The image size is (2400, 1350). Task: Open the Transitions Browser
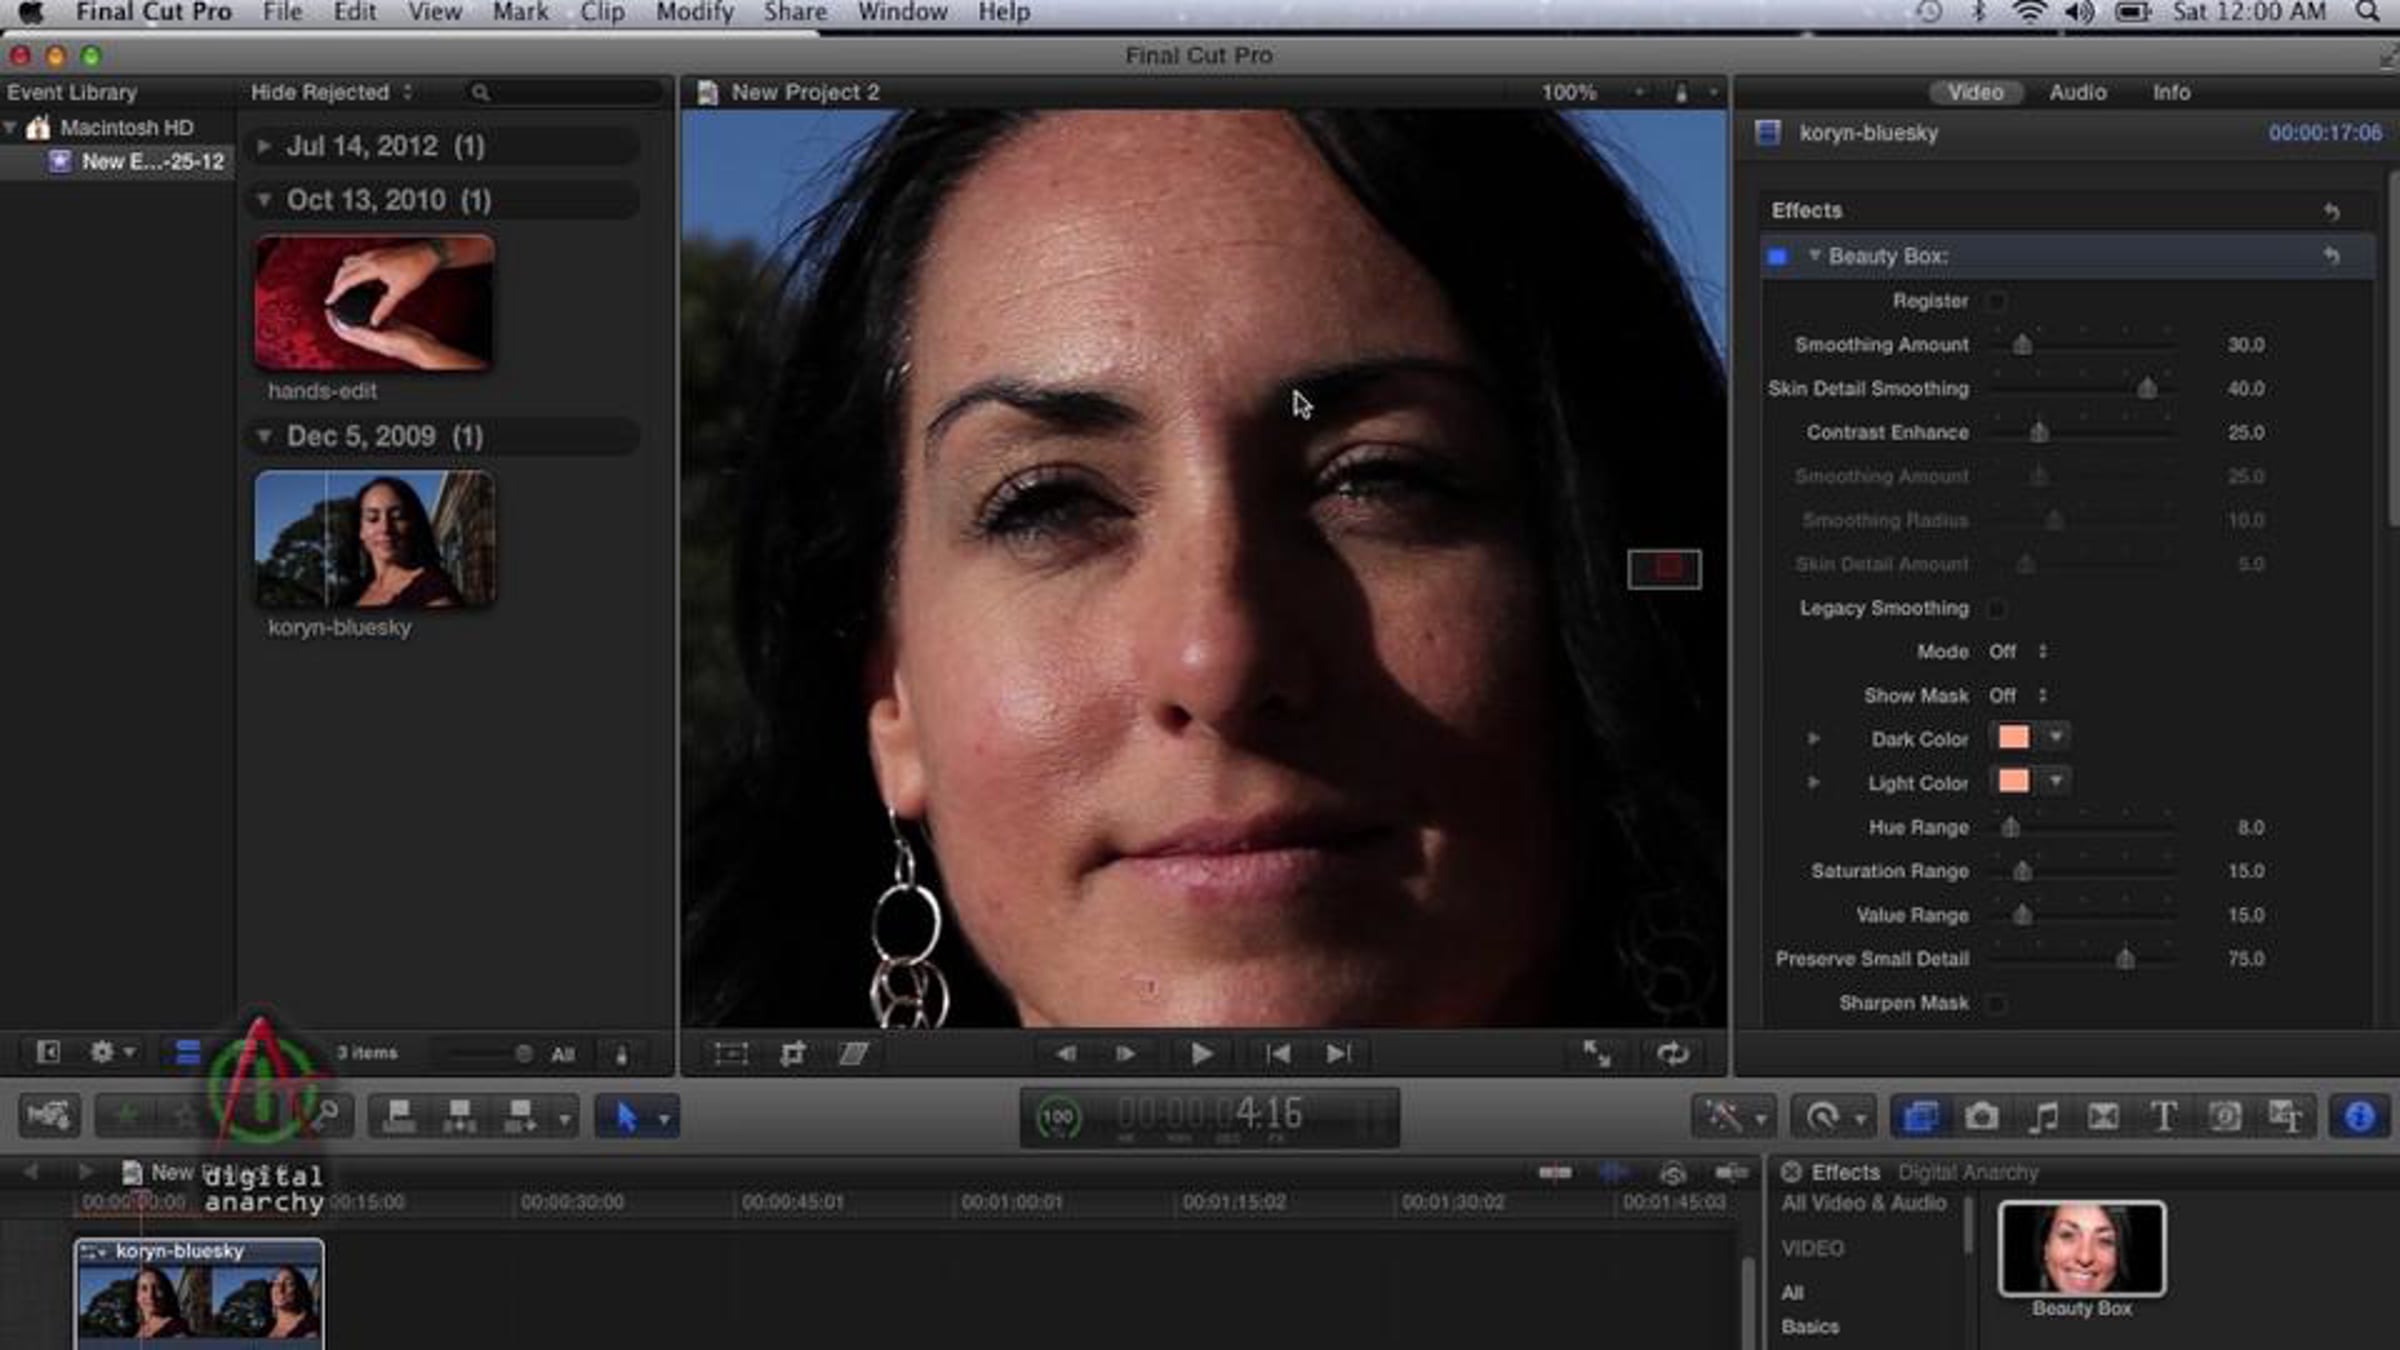pos(2103,1116)
